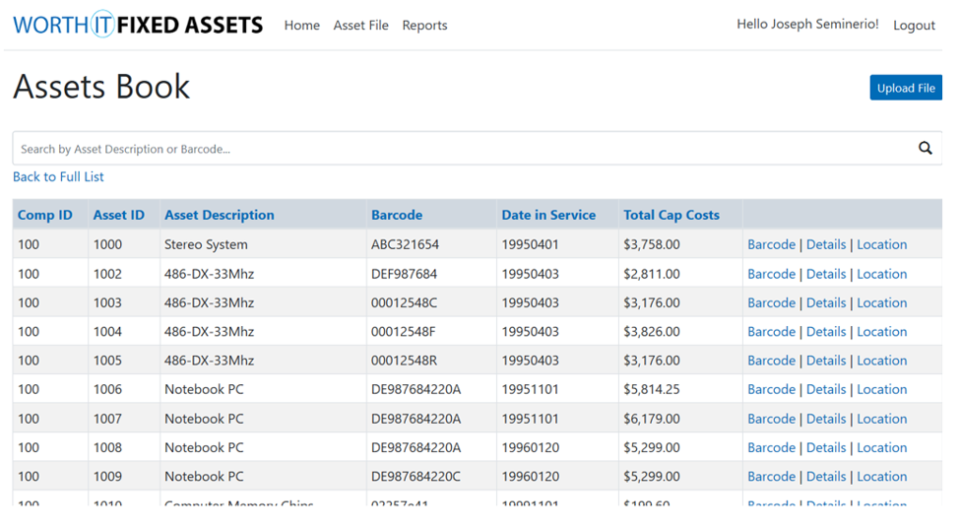Open Barcode link for asset 1008

point(771,447)
